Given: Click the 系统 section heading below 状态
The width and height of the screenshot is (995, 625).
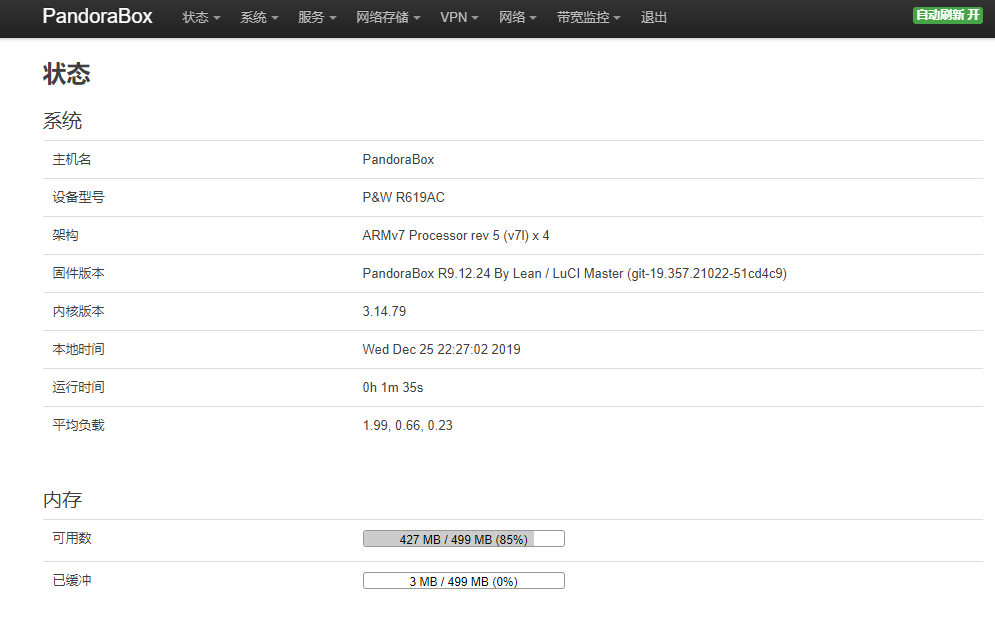Looking at the screenshot, I should tap(62, 121).
